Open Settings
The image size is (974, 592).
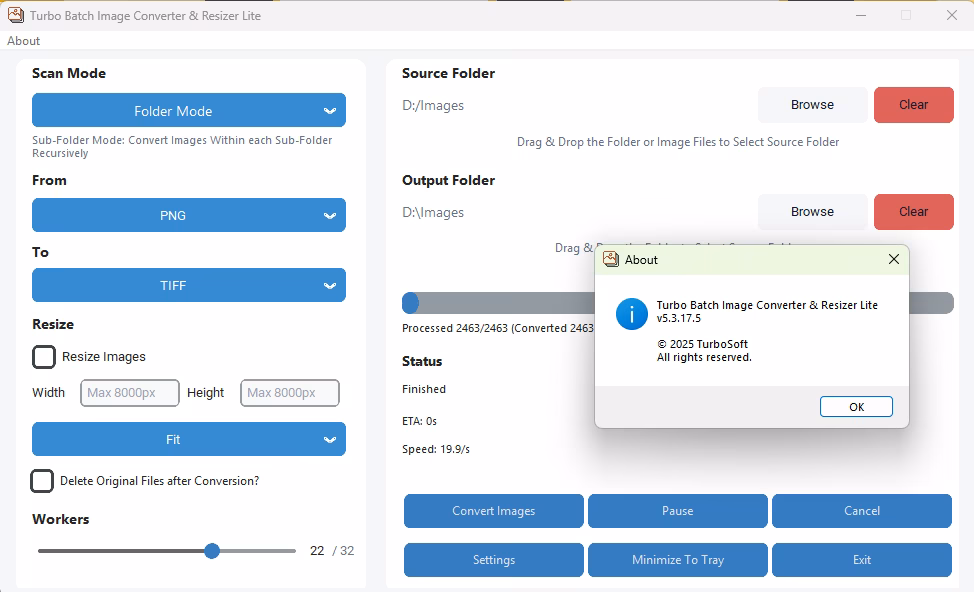pyautogui.click(x=494, y=560)
